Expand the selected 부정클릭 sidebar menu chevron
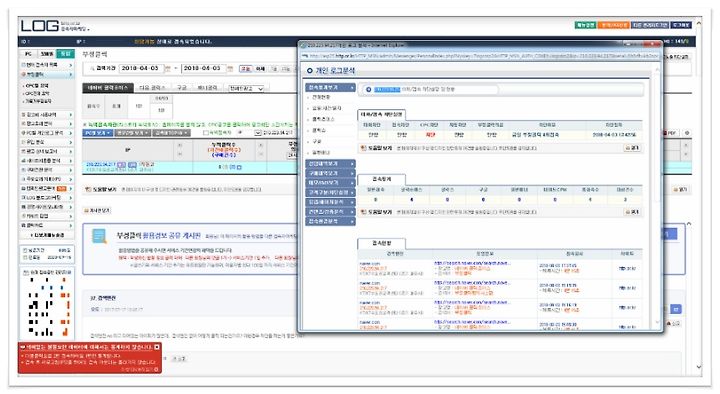The height and width of the screenshot is (394, 720). click(71, 74)
